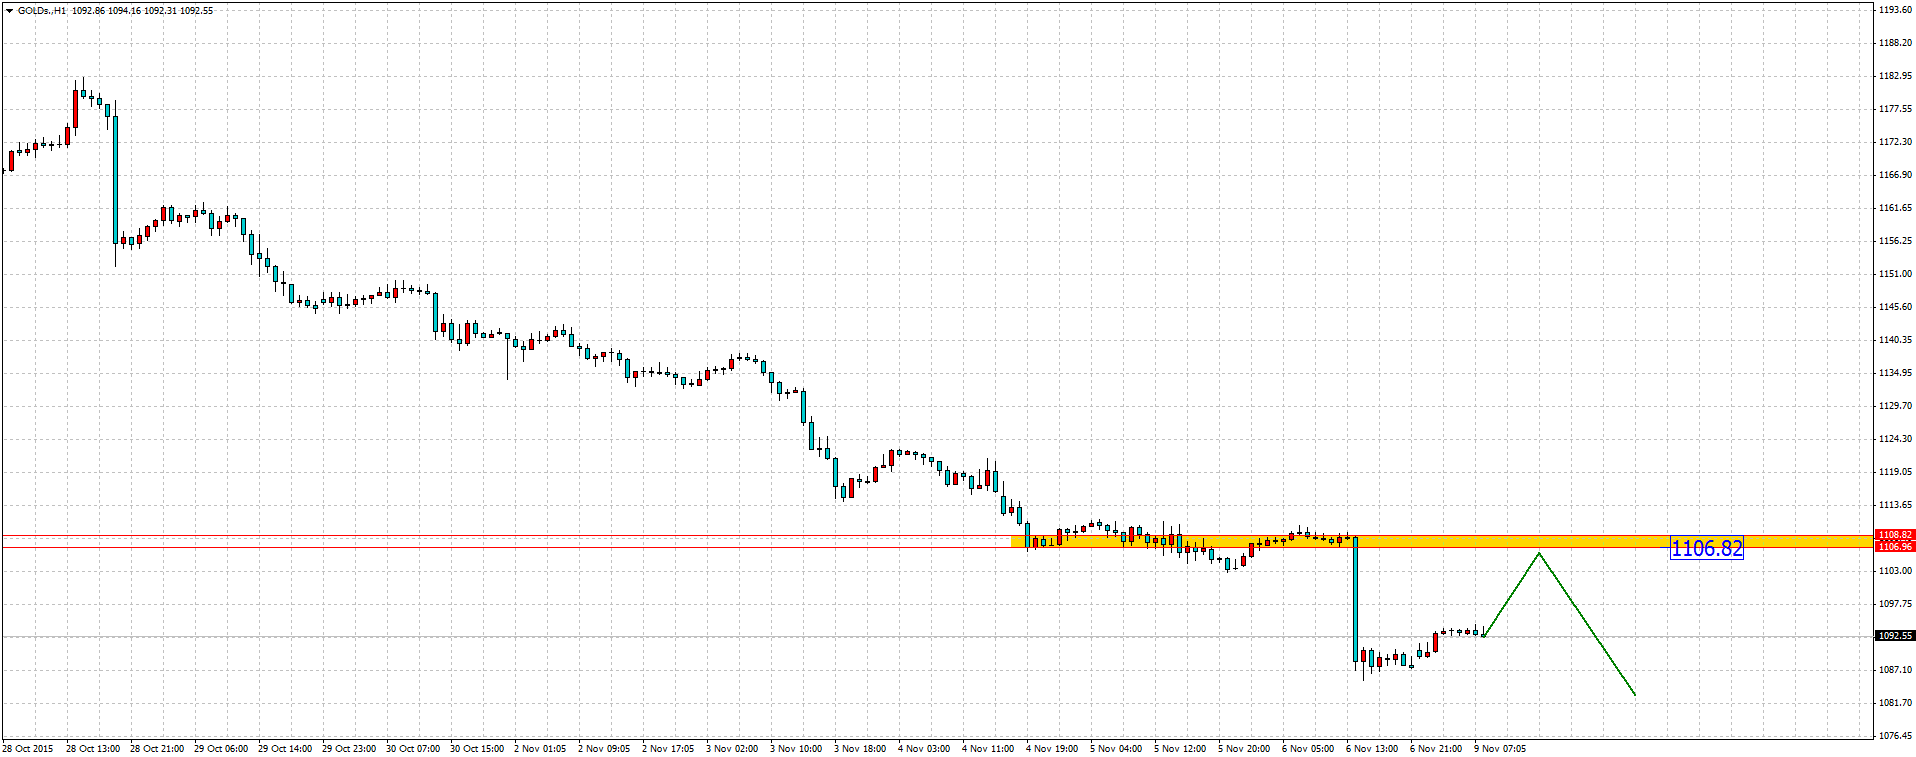Click the red 1106.96 price tag
Image resolution: width=1916 pixels, height=757 pixels.
pyautogui.click(x=1895, y=547)
